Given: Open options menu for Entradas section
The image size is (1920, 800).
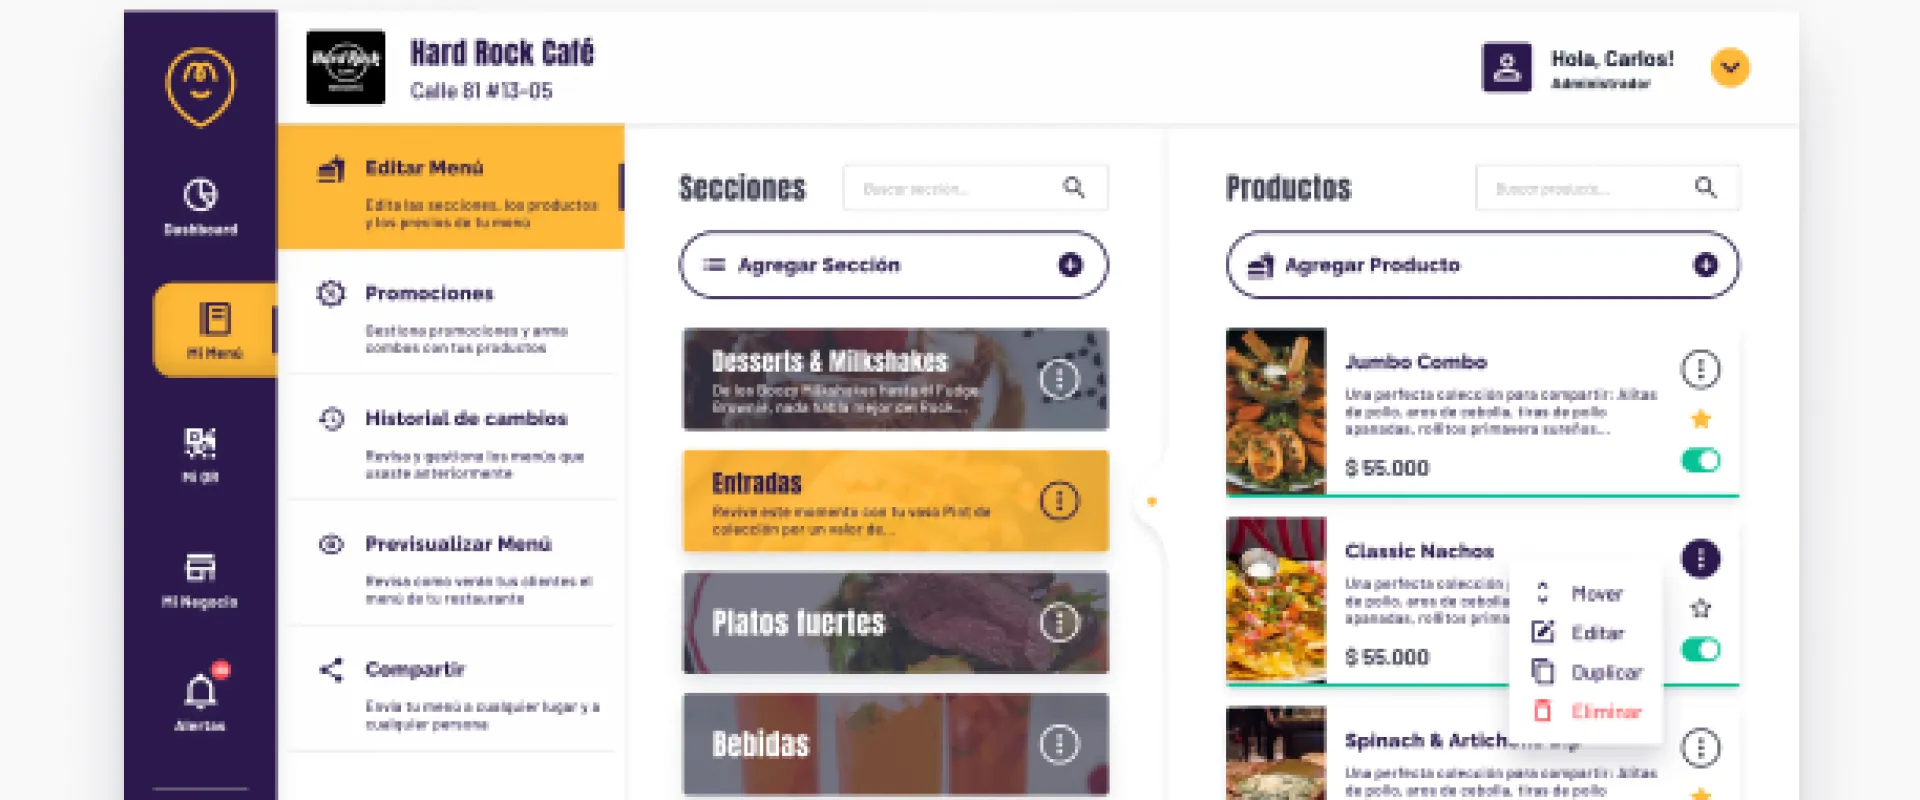Looking at the screenshot, I should [1059, 500].
